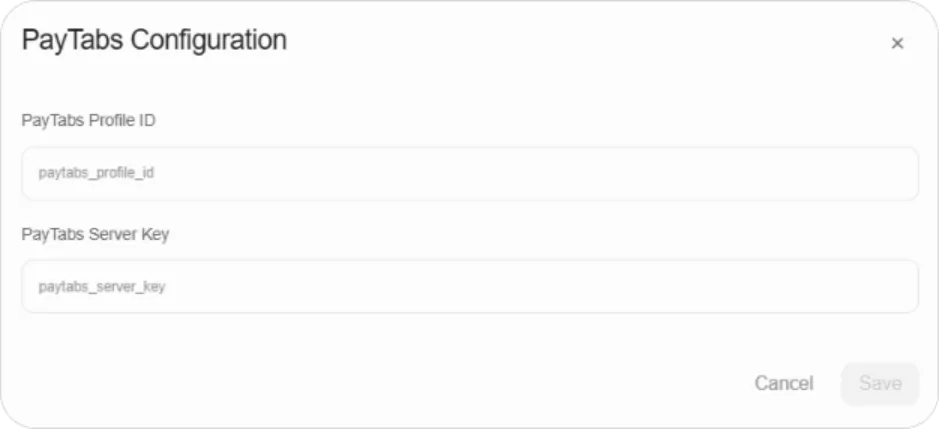Image resolution: width=939 pixels, height=429 pixels.
Task: Click the PayTabs Profile ID input field
Action: point(470,174)
